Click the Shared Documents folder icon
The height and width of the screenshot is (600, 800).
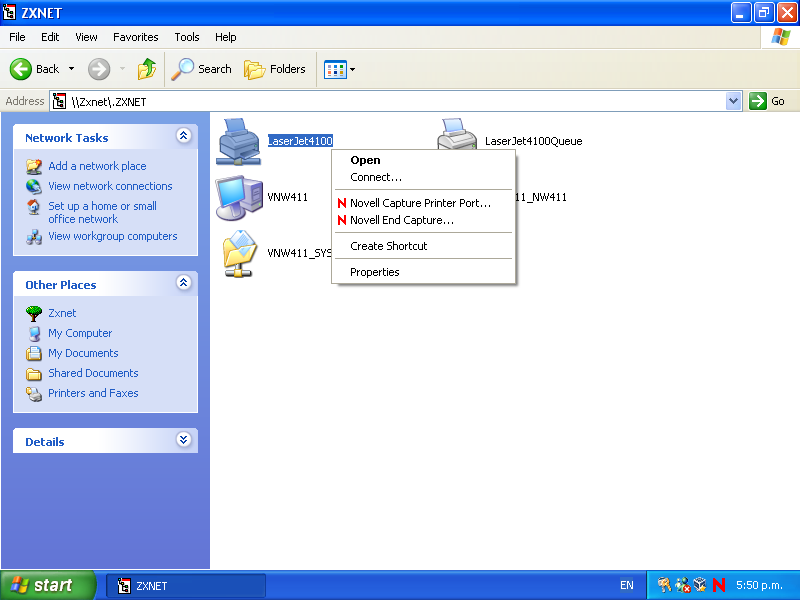(34, 374)
